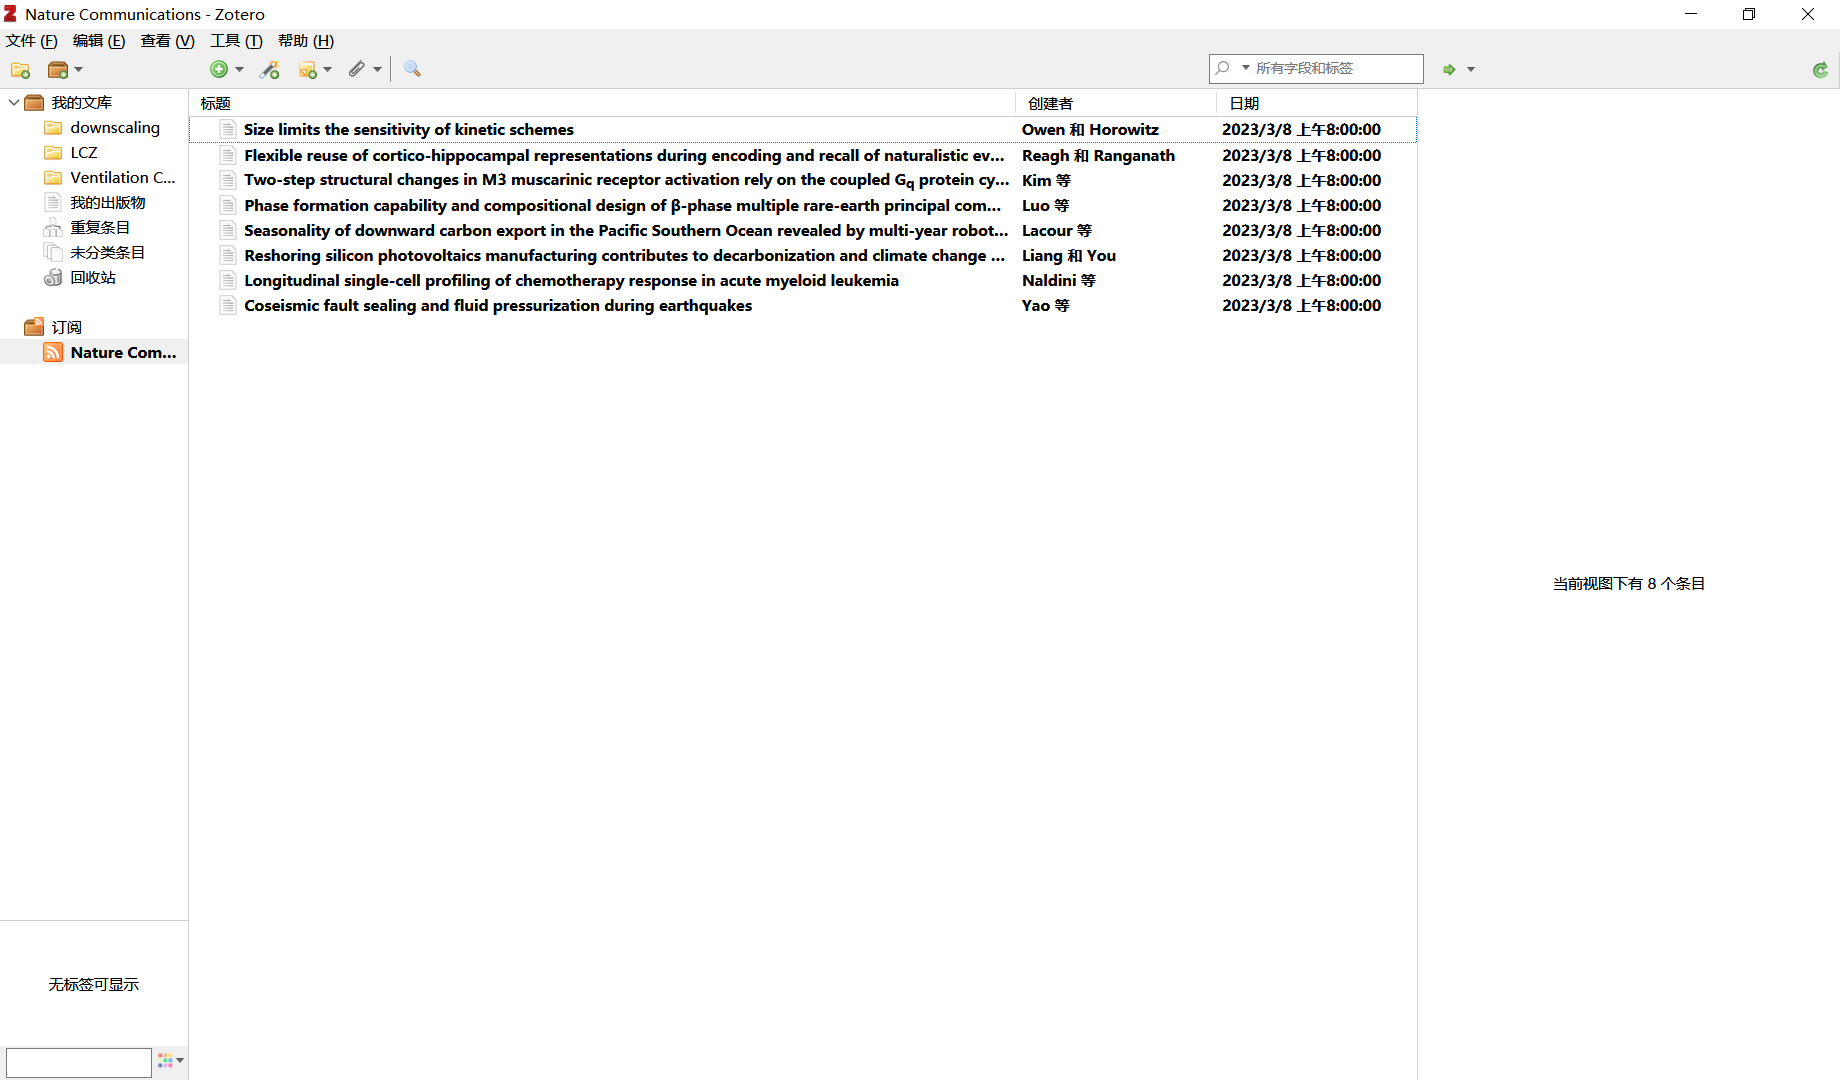Open the New Library icon

point(58,70)
